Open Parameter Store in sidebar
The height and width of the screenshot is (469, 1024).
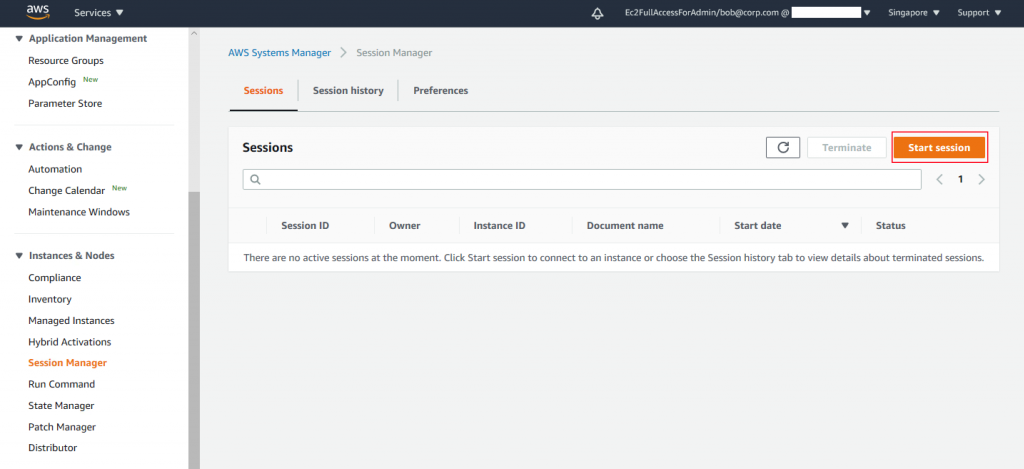[x=65, y=104]
